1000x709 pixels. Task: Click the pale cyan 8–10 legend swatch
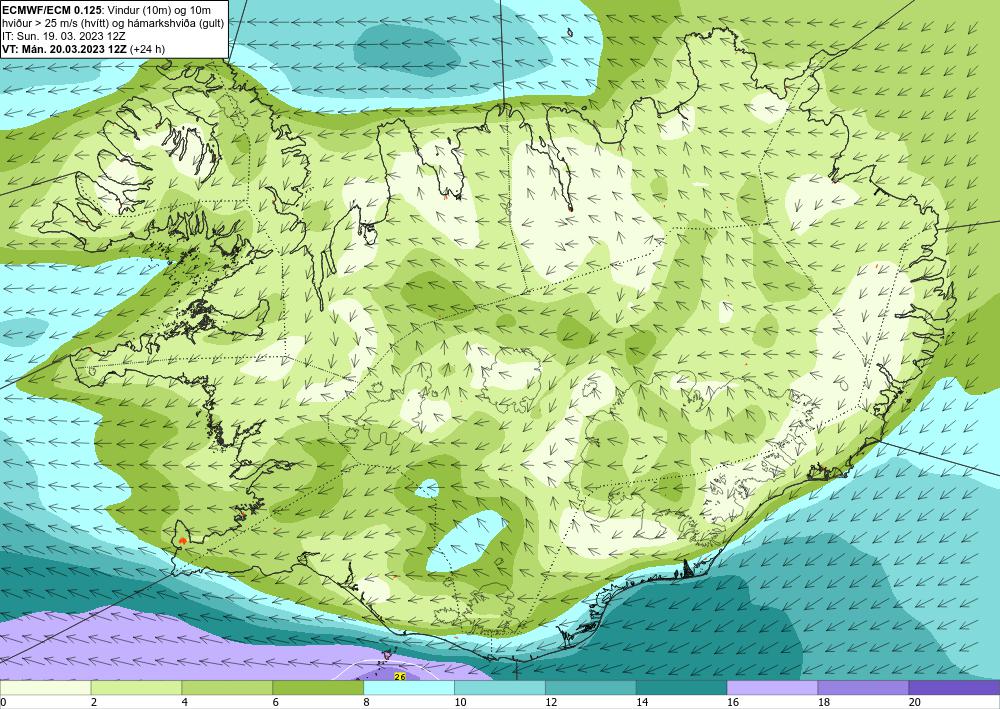[x=409, y=688]
